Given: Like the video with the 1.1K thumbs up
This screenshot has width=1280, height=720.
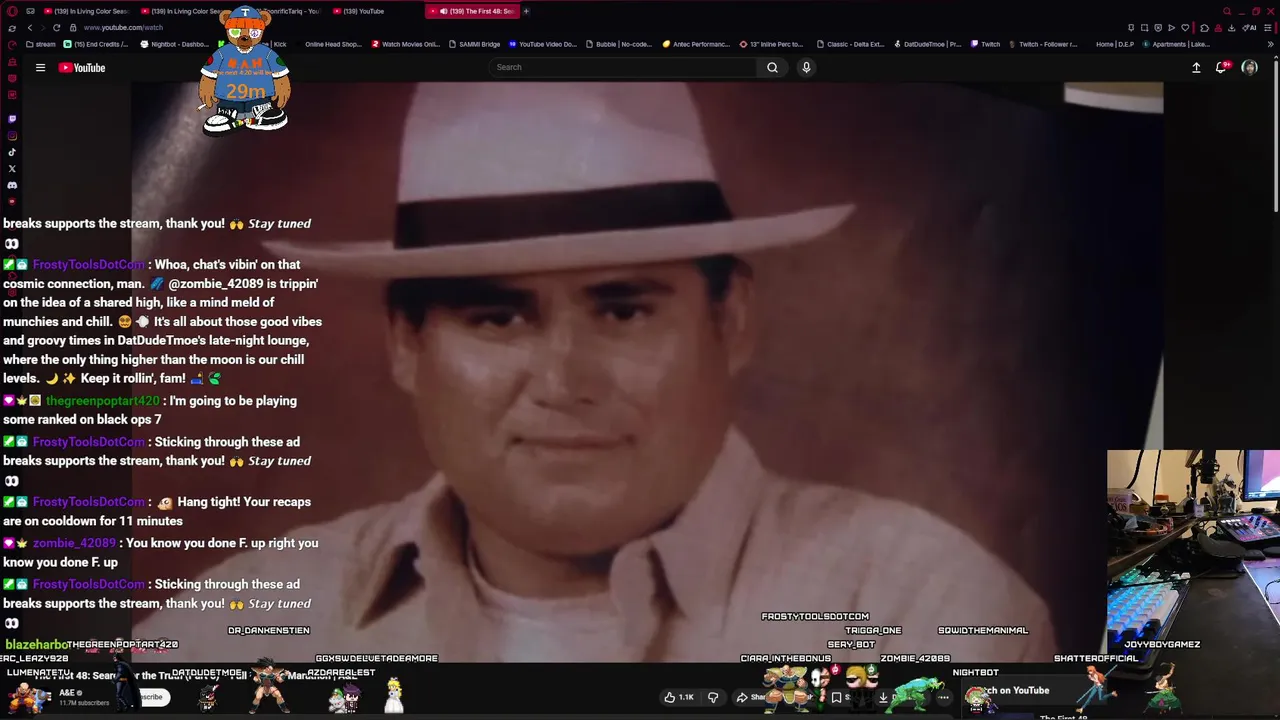Looking at the screenshot, I should click(x=680, y=697).
